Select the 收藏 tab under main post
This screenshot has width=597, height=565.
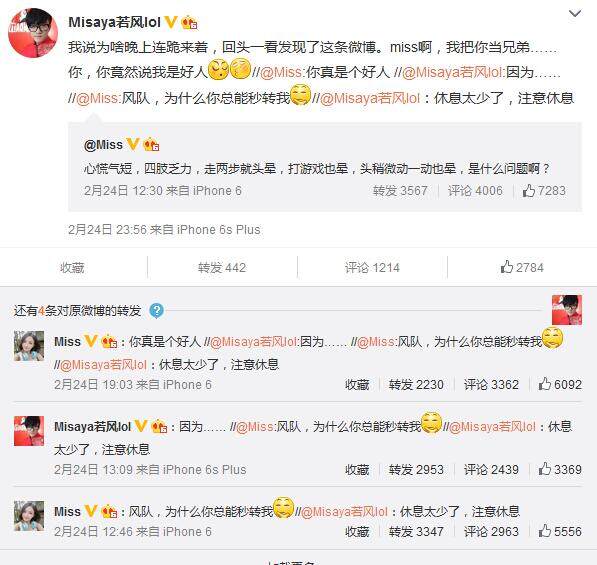pos(72,268)
